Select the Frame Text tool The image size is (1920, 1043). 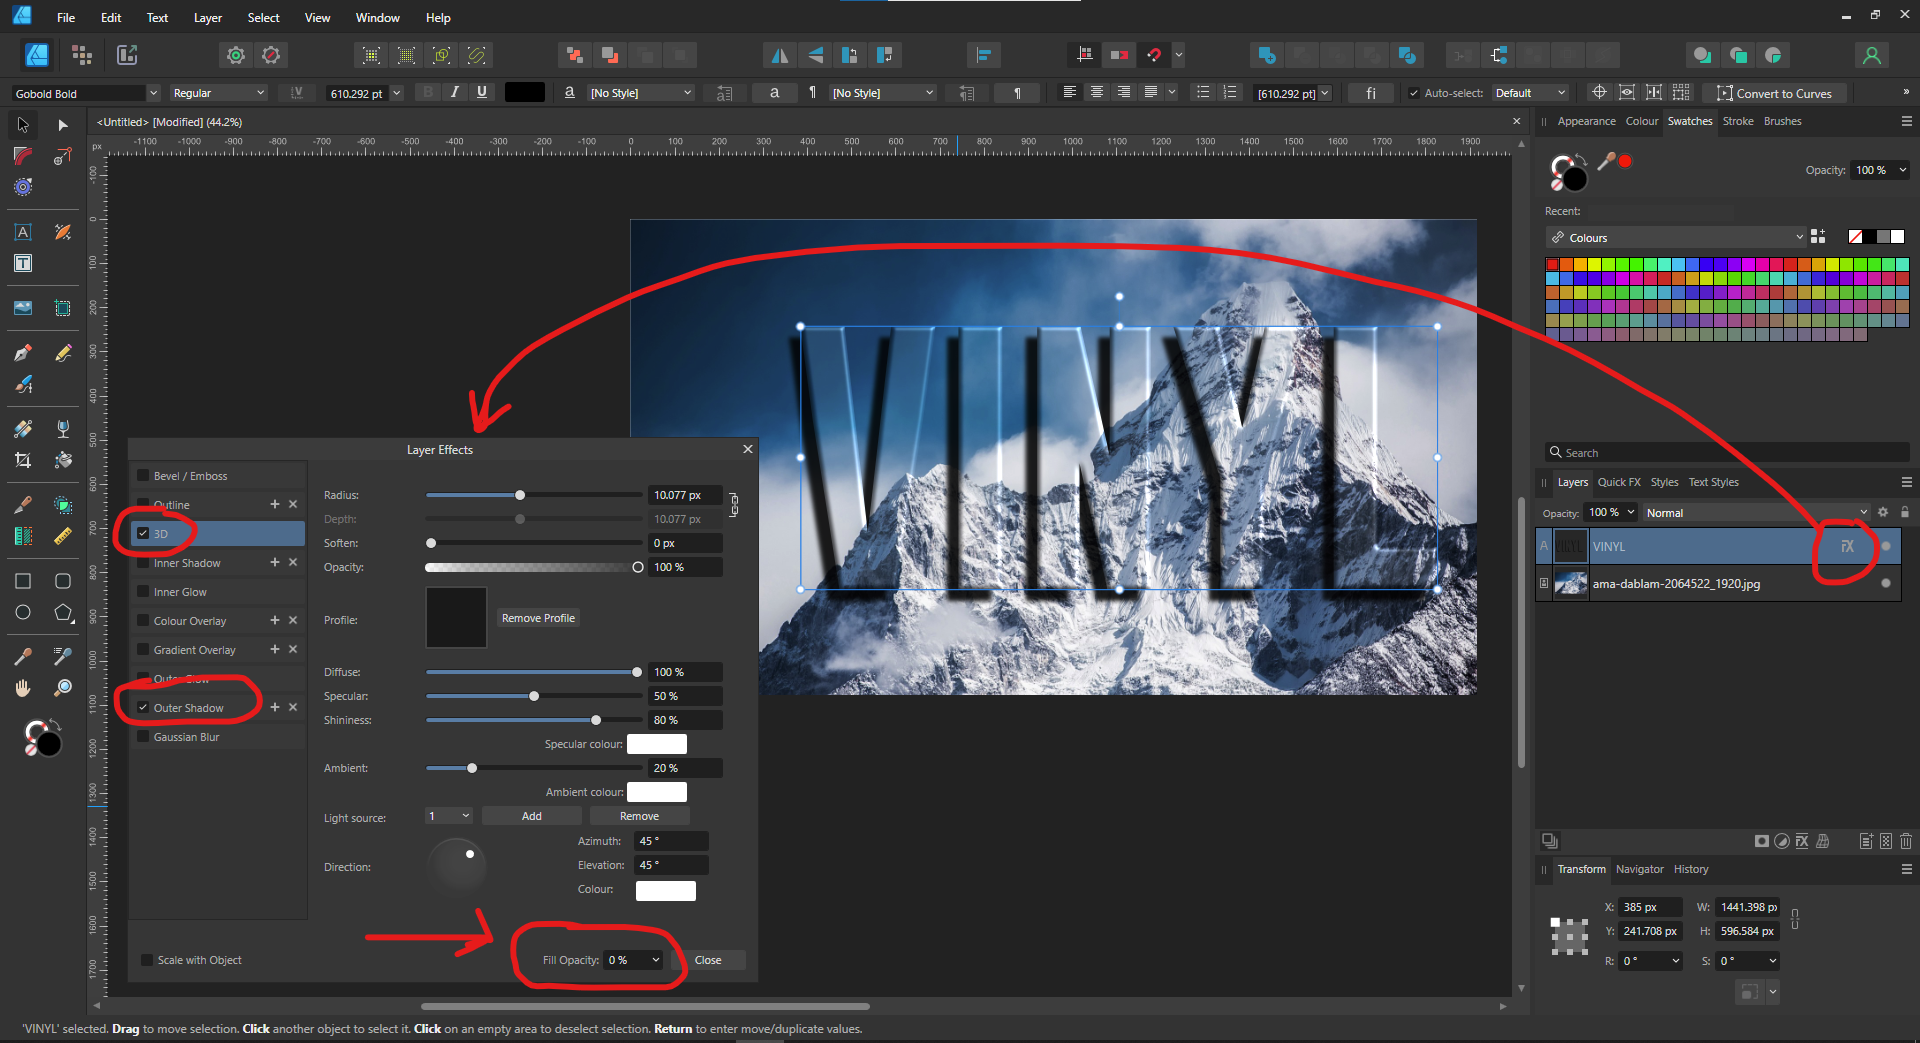(23, 263)
